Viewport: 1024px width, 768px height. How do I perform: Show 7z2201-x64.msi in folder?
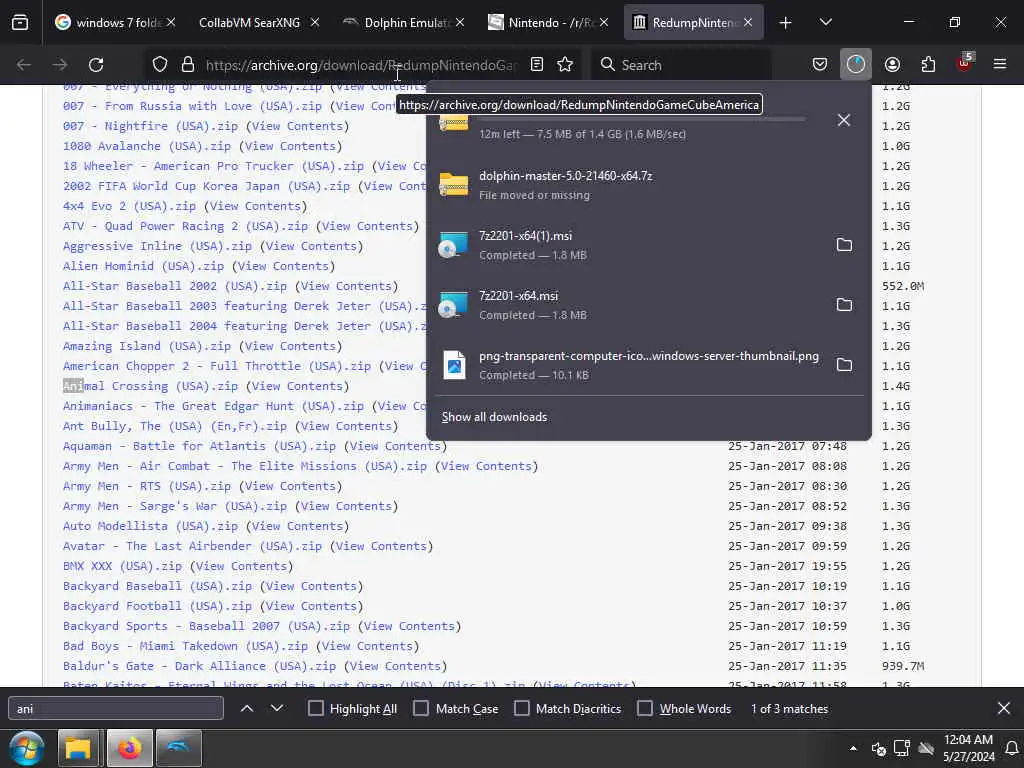[844, 305]
